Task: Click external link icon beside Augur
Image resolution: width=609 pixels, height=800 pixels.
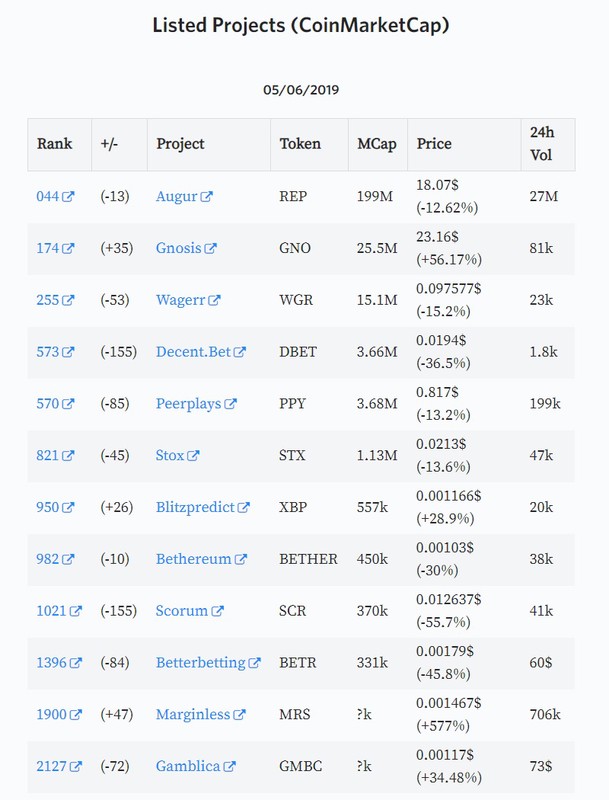Action: [206, 197]
